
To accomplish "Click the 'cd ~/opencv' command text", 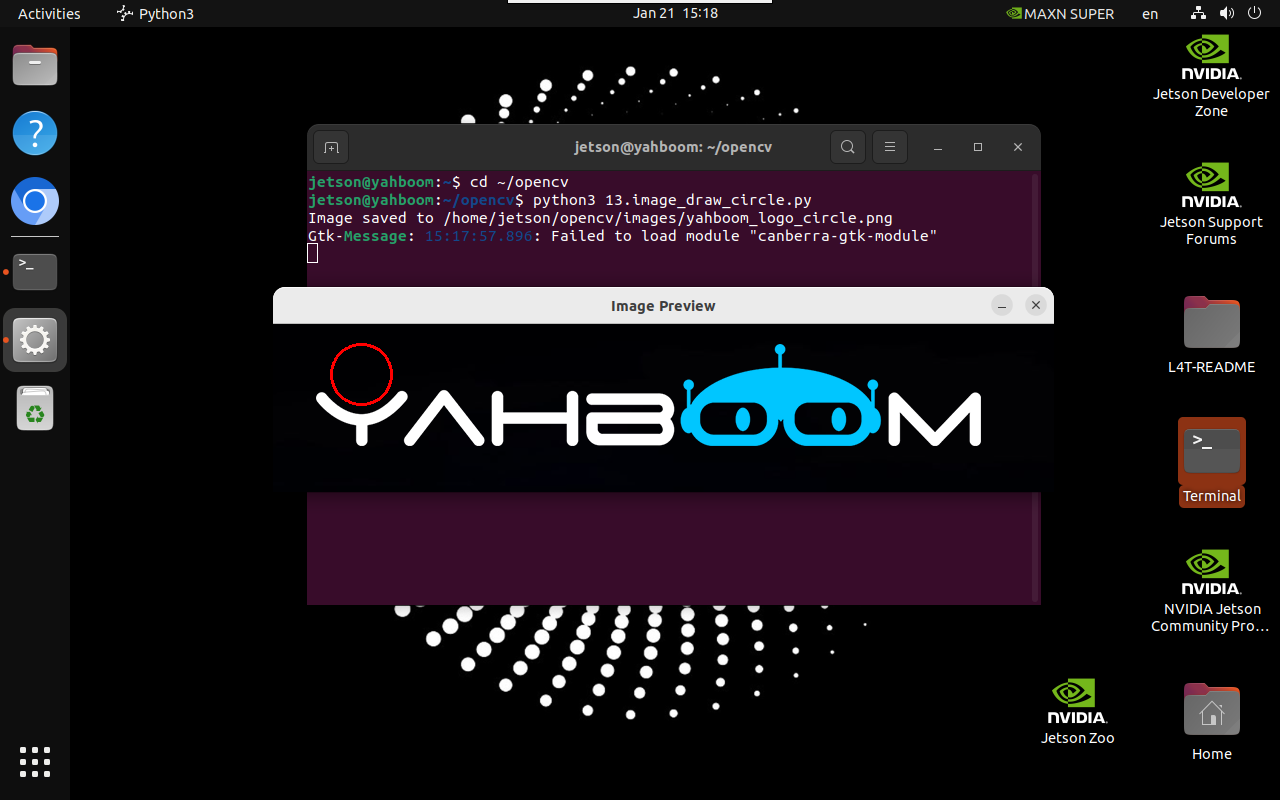I will [519, 182].
